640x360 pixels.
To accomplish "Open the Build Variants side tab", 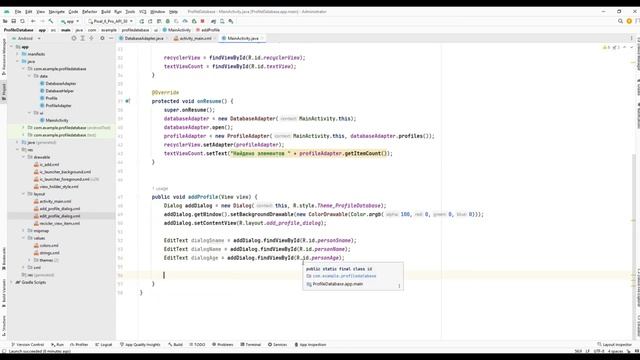I will click(x=4, y=293).
